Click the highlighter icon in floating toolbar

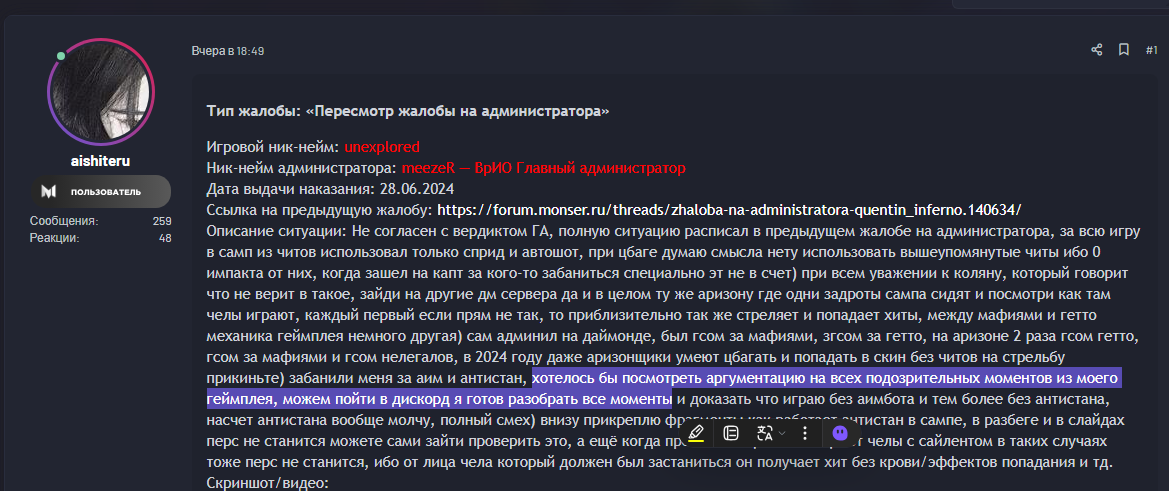point(696,433)
